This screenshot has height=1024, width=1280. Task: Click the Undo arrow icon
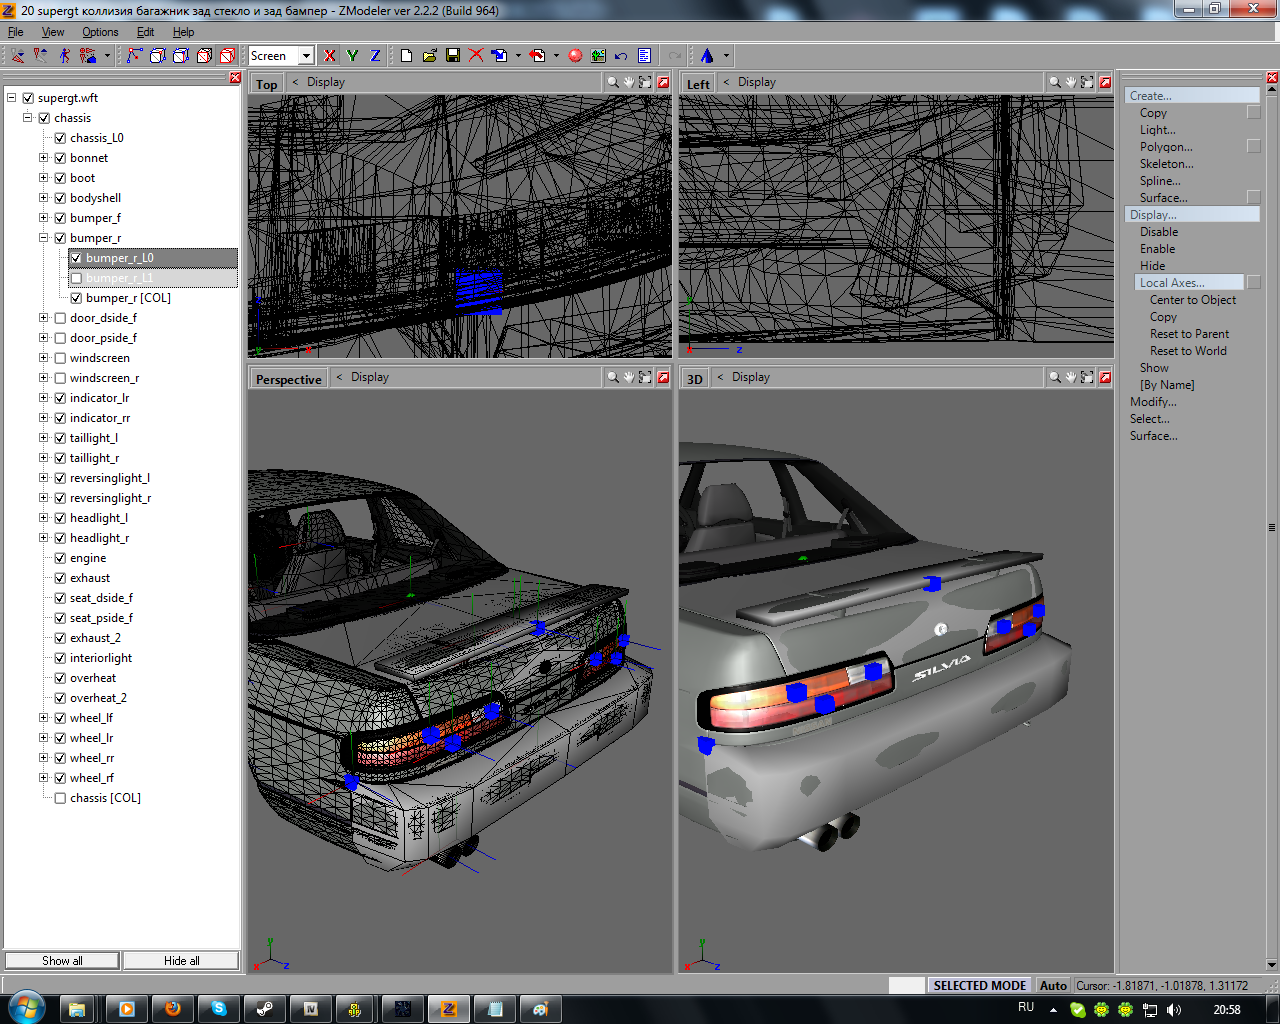click(x=621, y=56)
